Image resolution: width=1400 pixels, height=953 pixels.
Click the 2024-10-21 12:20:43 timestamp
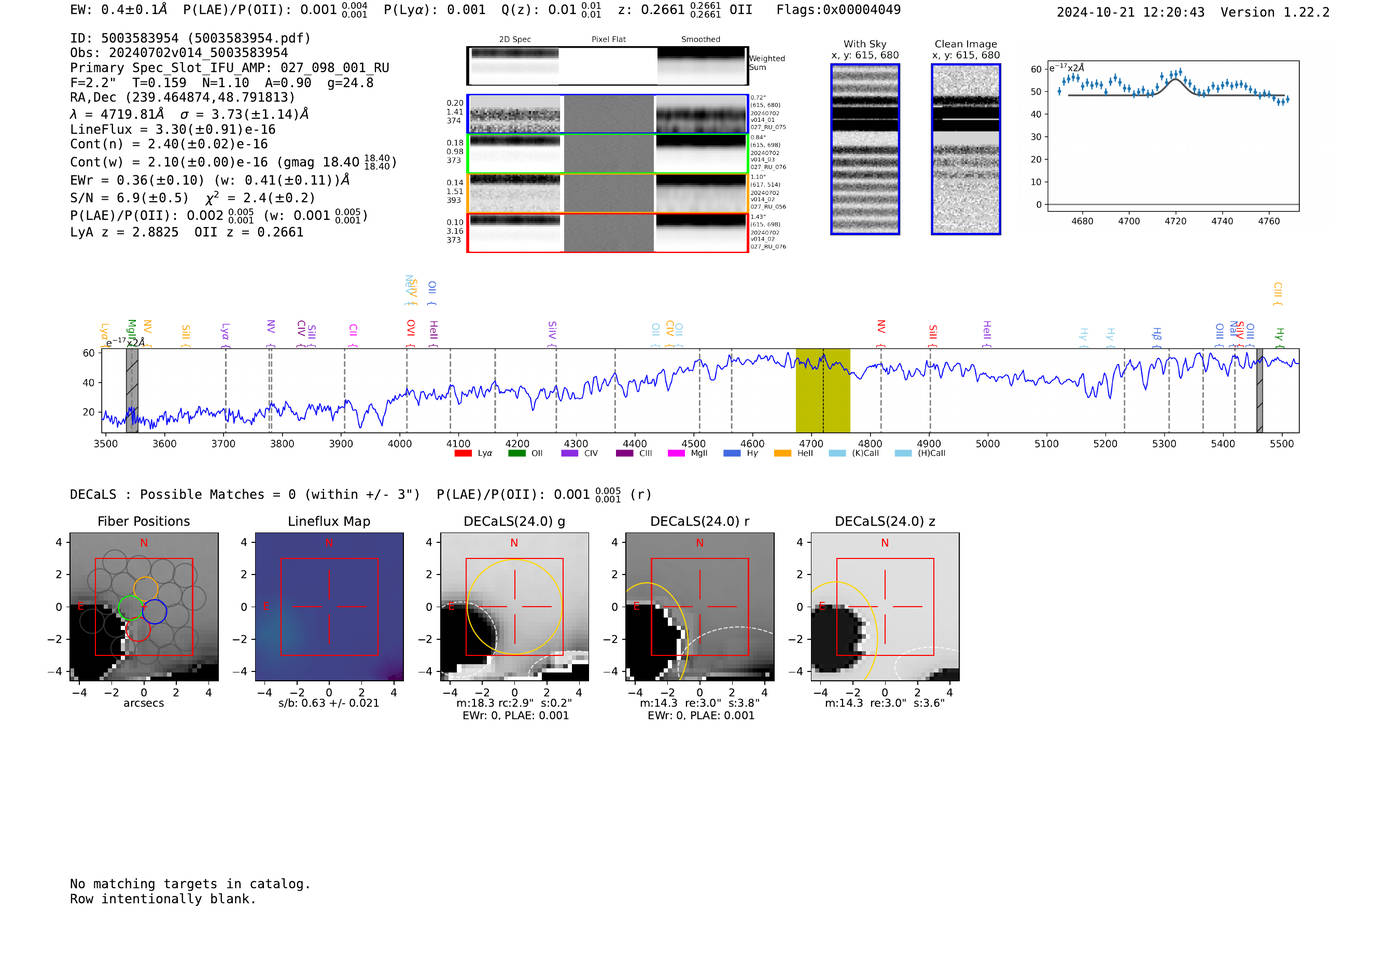[x=1131, y=12]
